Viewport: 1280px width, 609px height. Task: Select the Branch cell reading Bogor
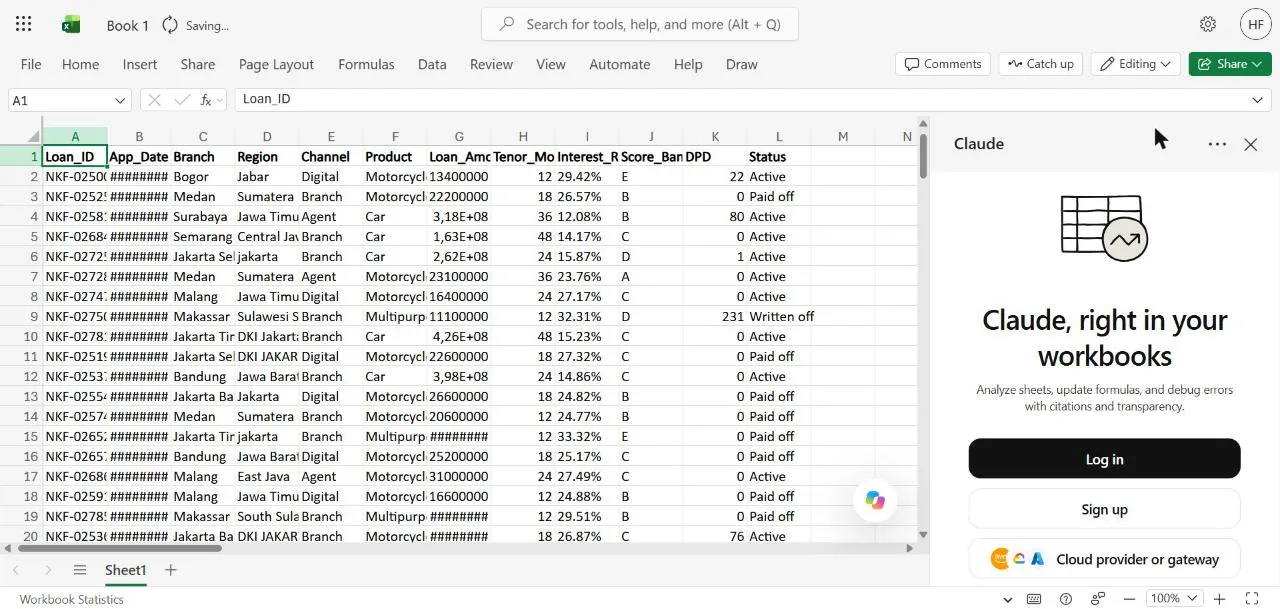pyautogui.click(x=203, y=176)
